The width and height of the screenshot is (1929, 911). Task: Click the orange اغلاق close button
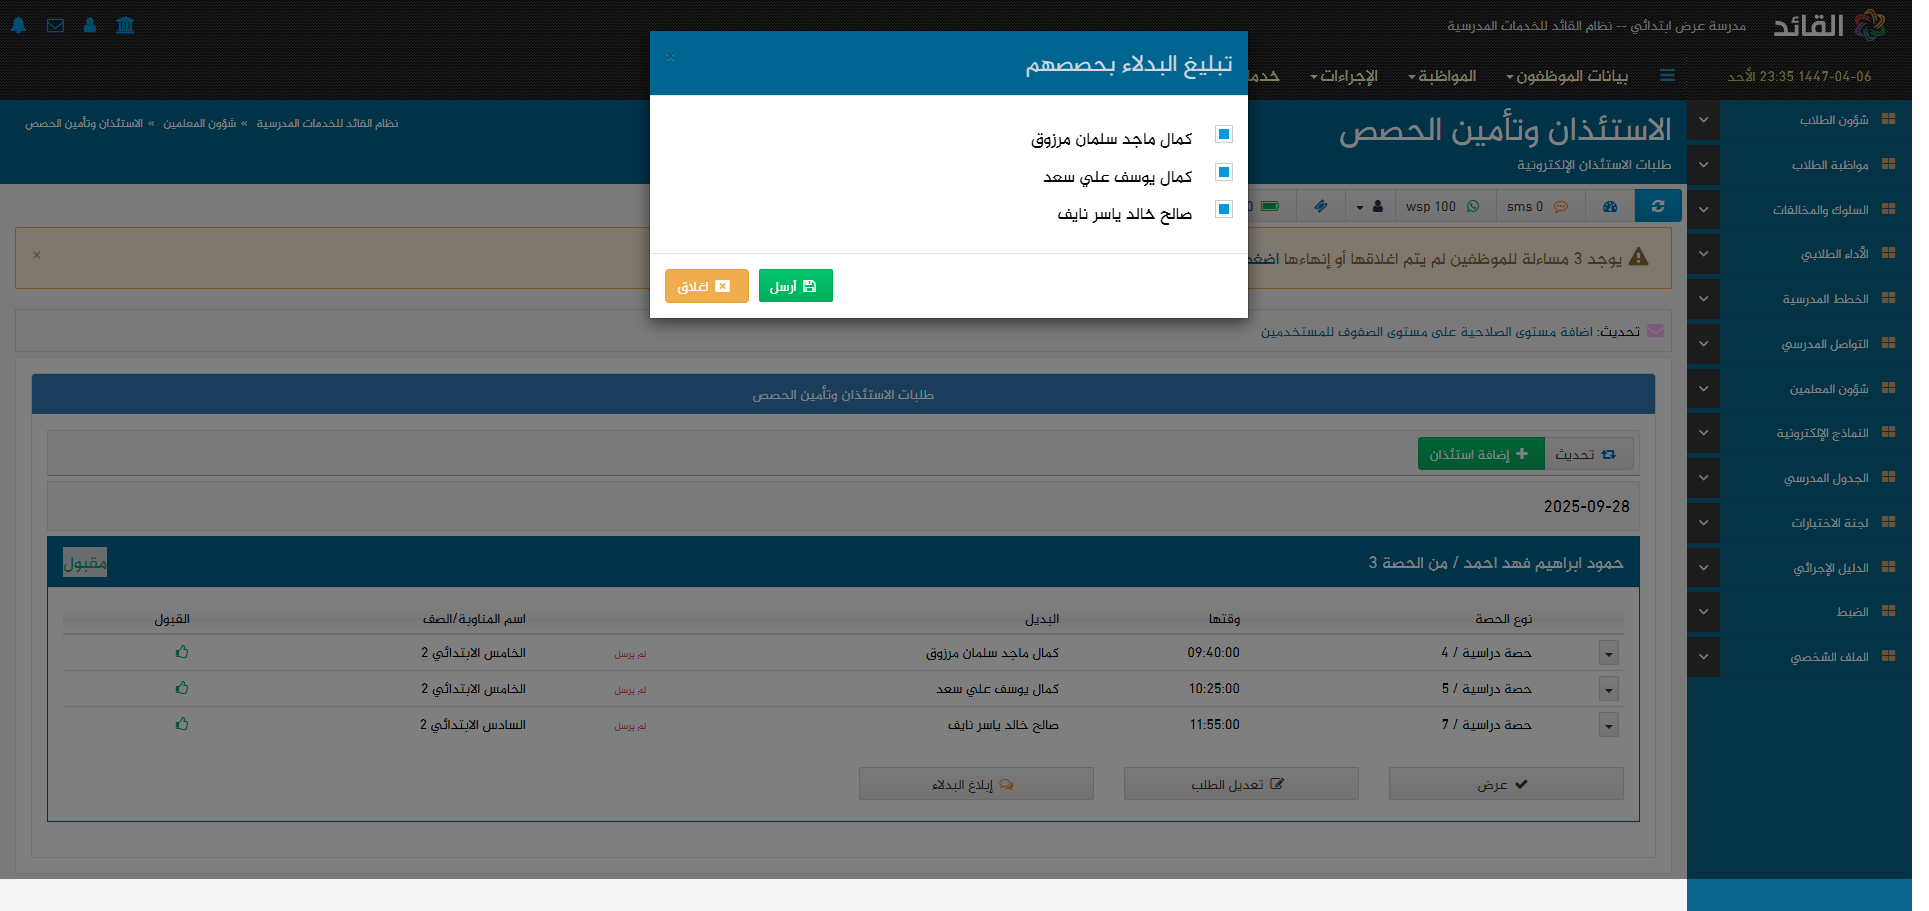coord(706,286)
